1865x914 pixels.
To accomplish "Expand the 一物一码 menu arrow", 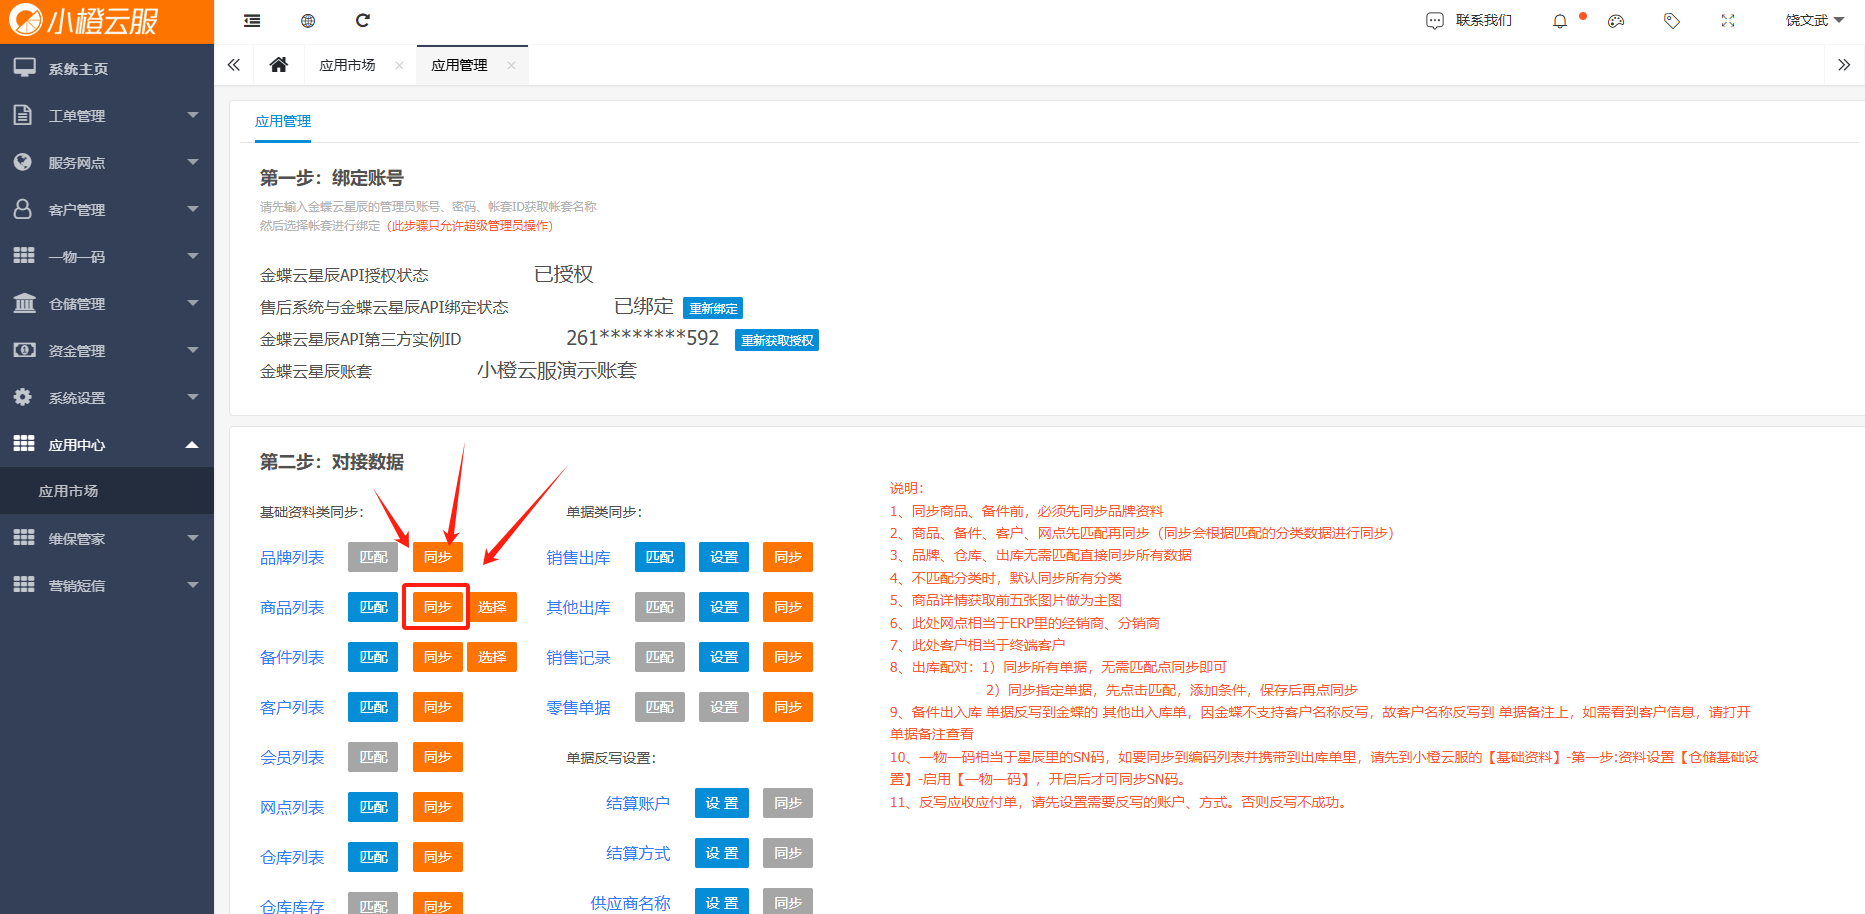I will coord(192,256).
